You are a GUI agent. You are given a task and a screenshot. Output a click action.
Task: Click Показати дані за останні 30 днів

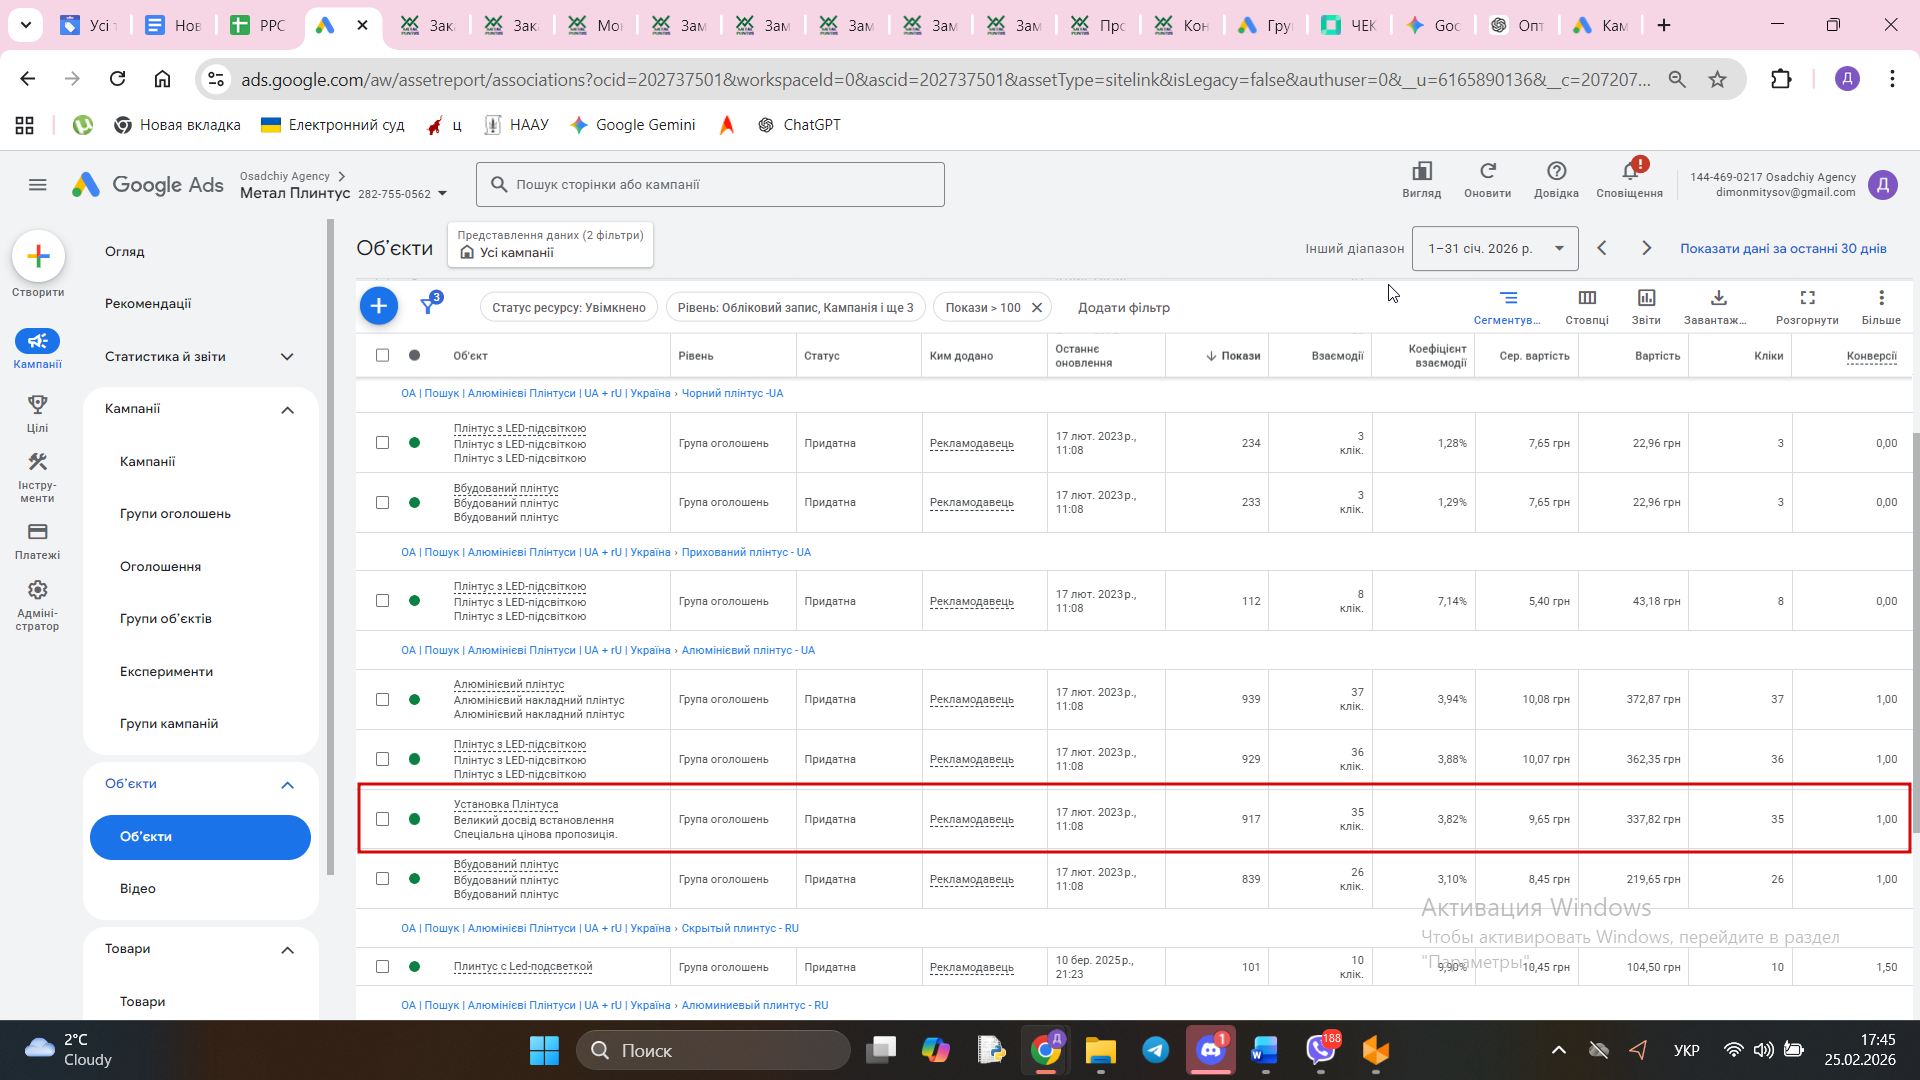pos(1782,249)
